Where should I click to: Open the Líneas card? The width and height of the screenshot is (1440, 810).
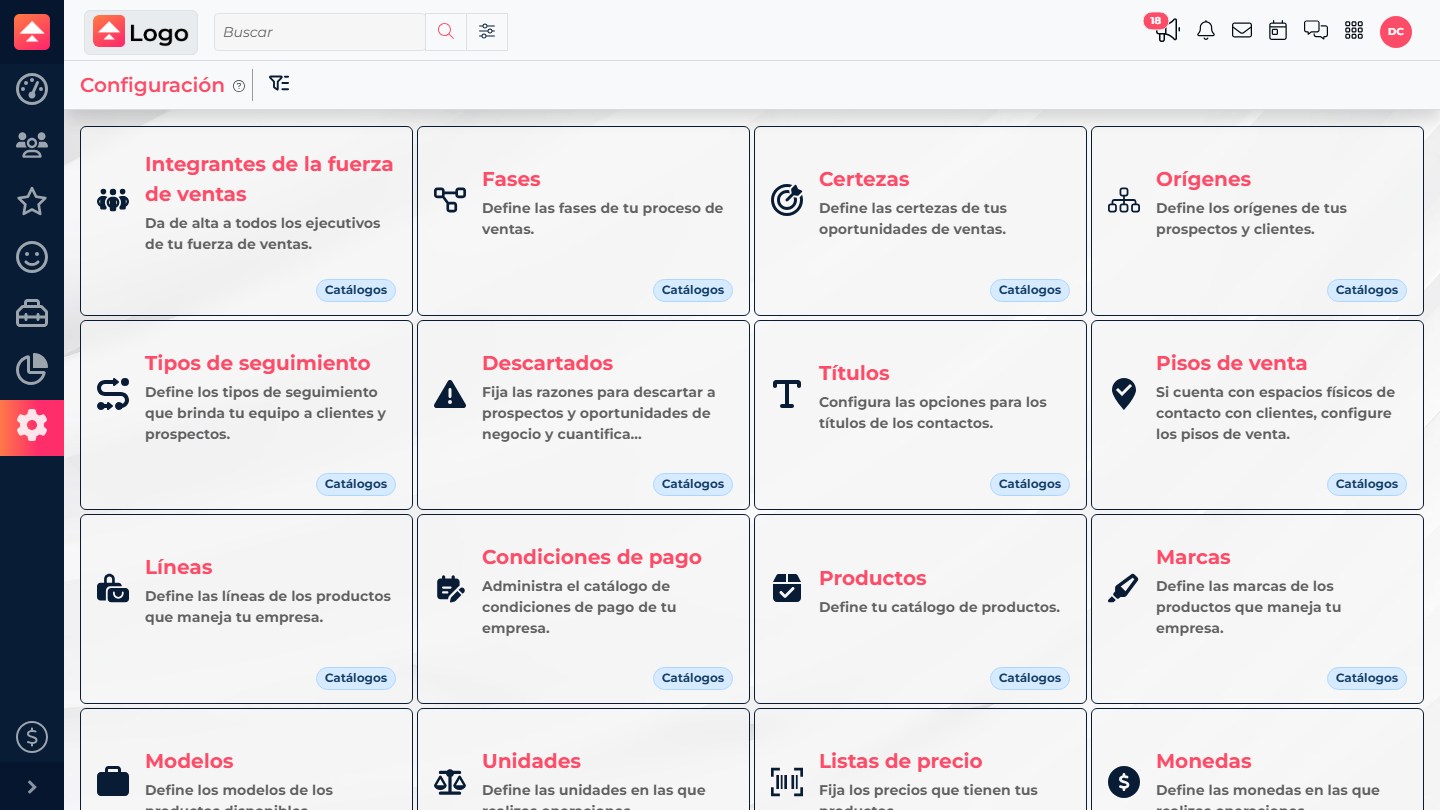(246, 609)
